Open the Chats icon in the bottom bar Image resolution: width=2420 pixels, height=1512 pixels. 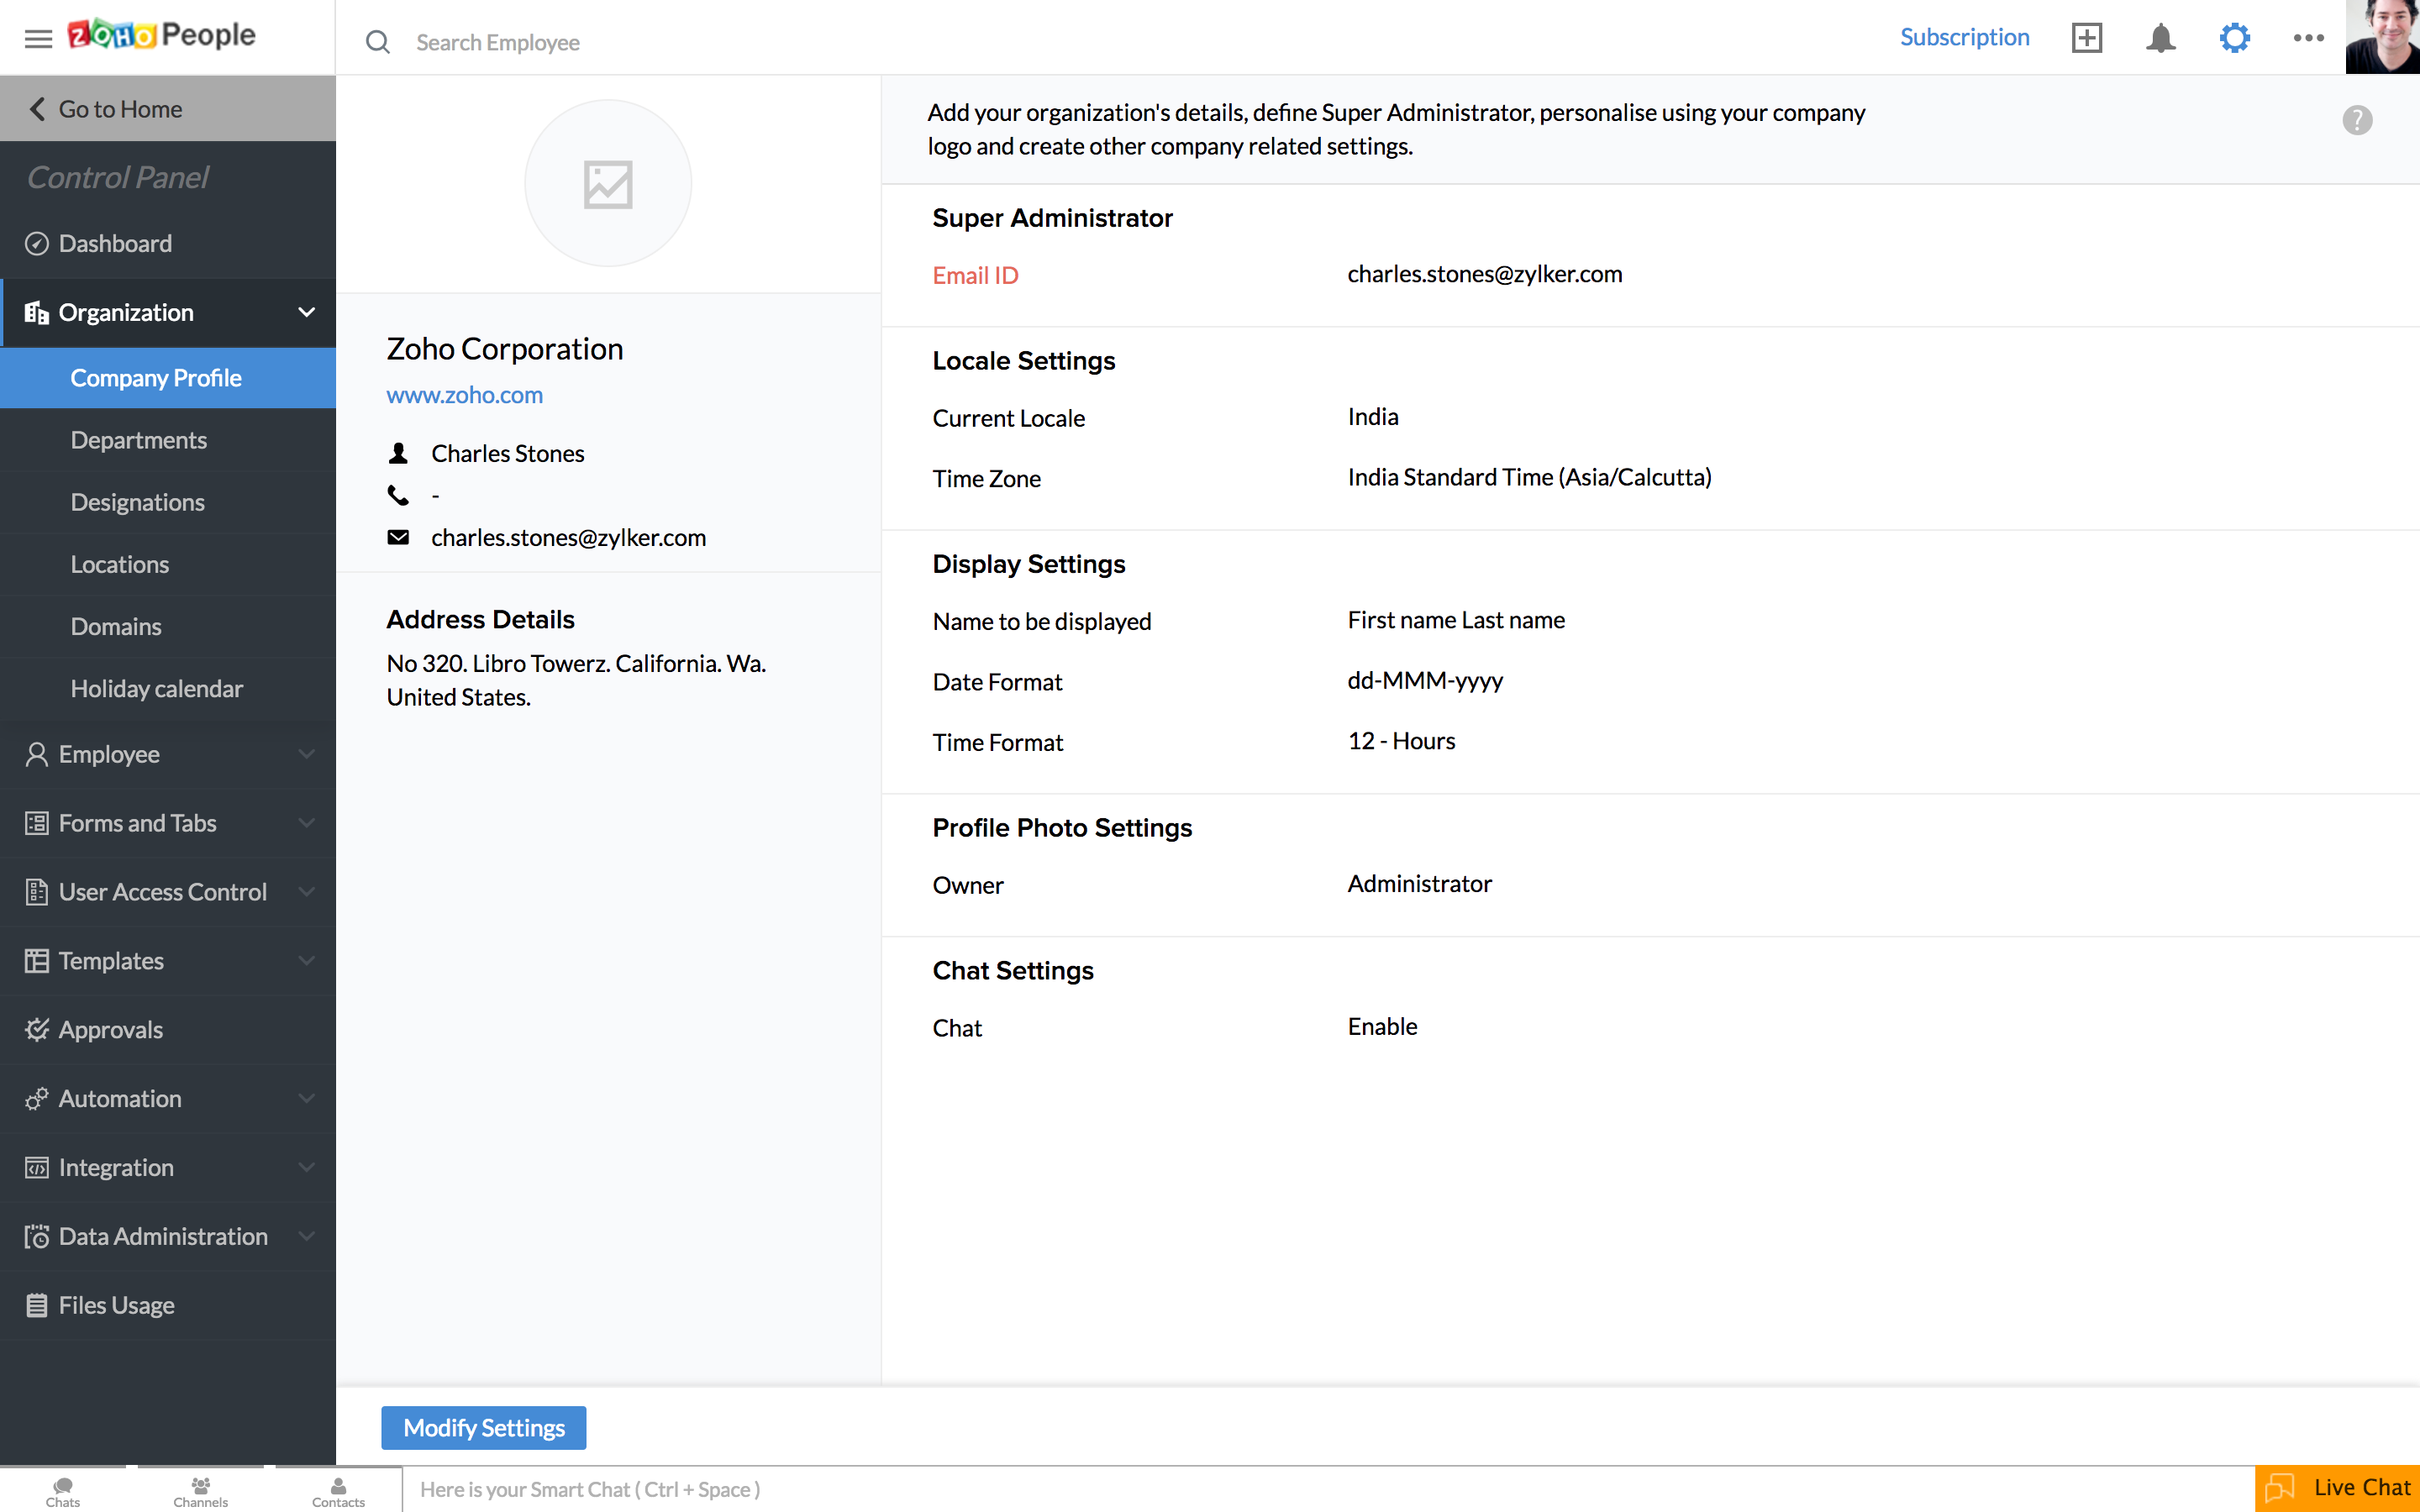point(63,1490)
